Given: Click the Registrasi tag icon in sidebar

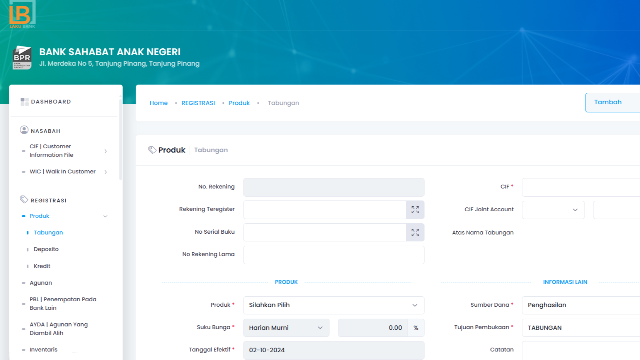Looking at the screenshot, I should pyautogui.click(x=24, y=200).
